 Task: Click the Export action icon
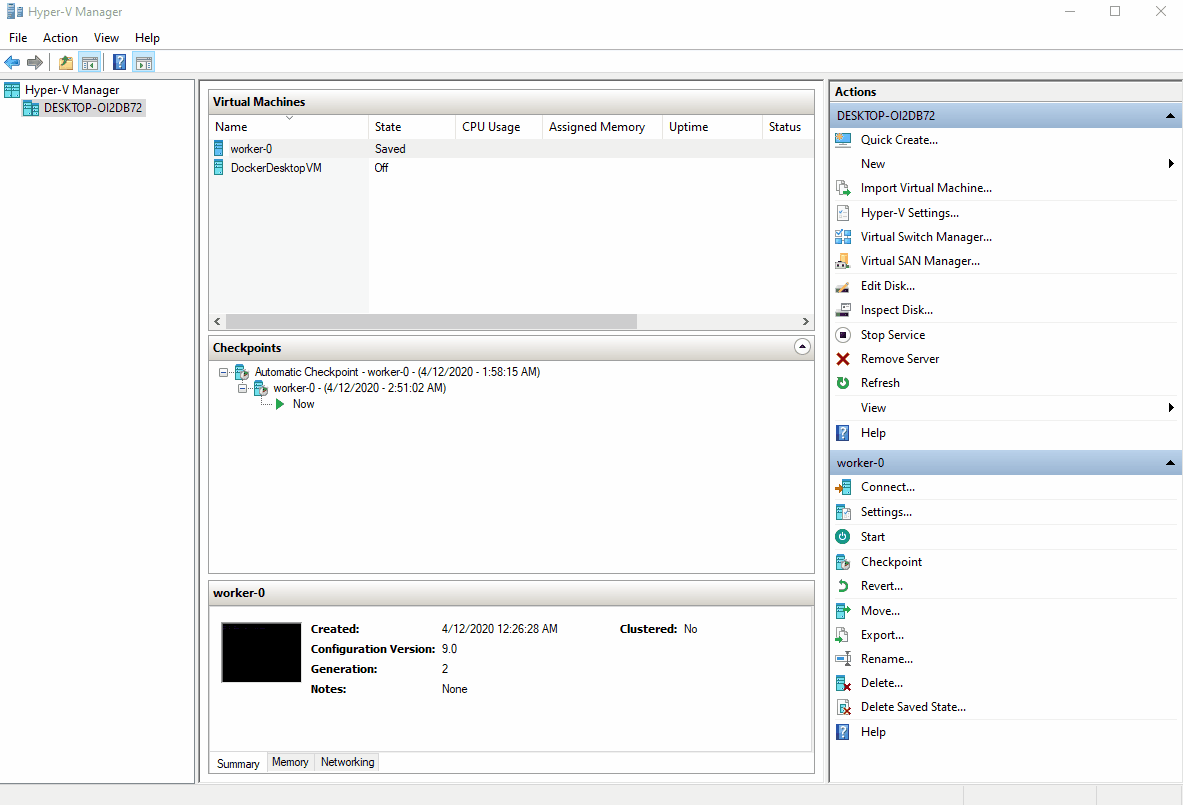coord(843,635)
